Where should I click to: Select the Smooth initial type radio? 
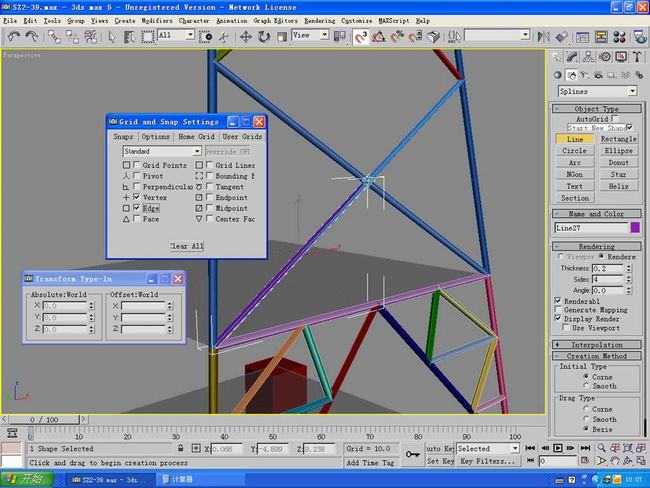pyautogui.click(x=586, y=386)
